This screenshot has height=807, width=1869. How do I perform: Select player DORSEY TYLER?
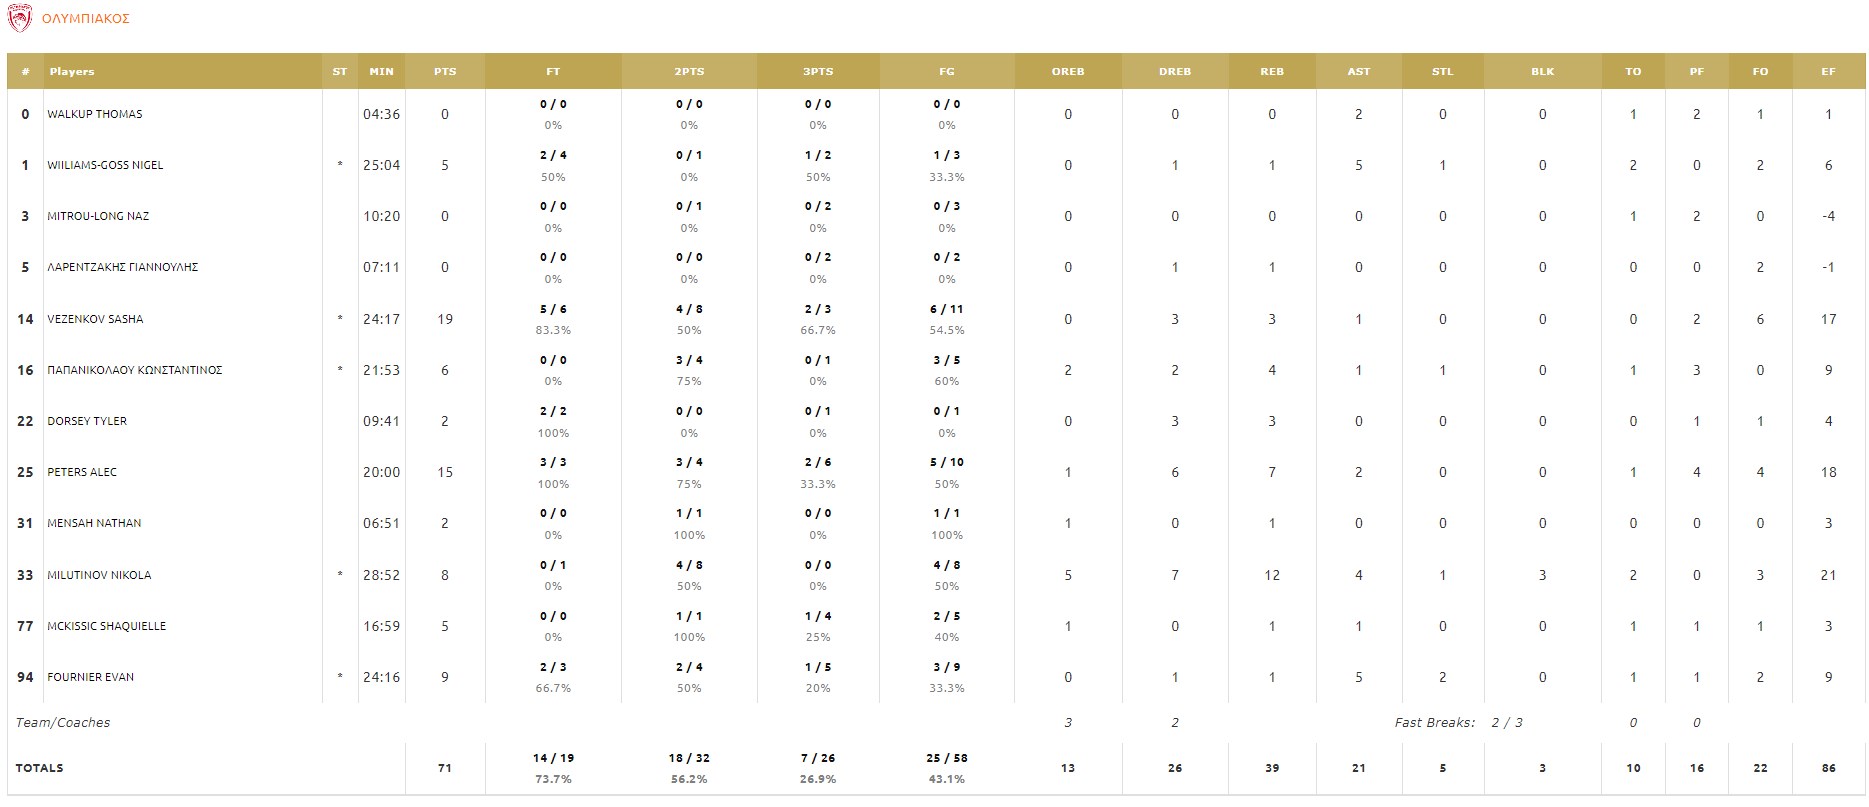87,421
